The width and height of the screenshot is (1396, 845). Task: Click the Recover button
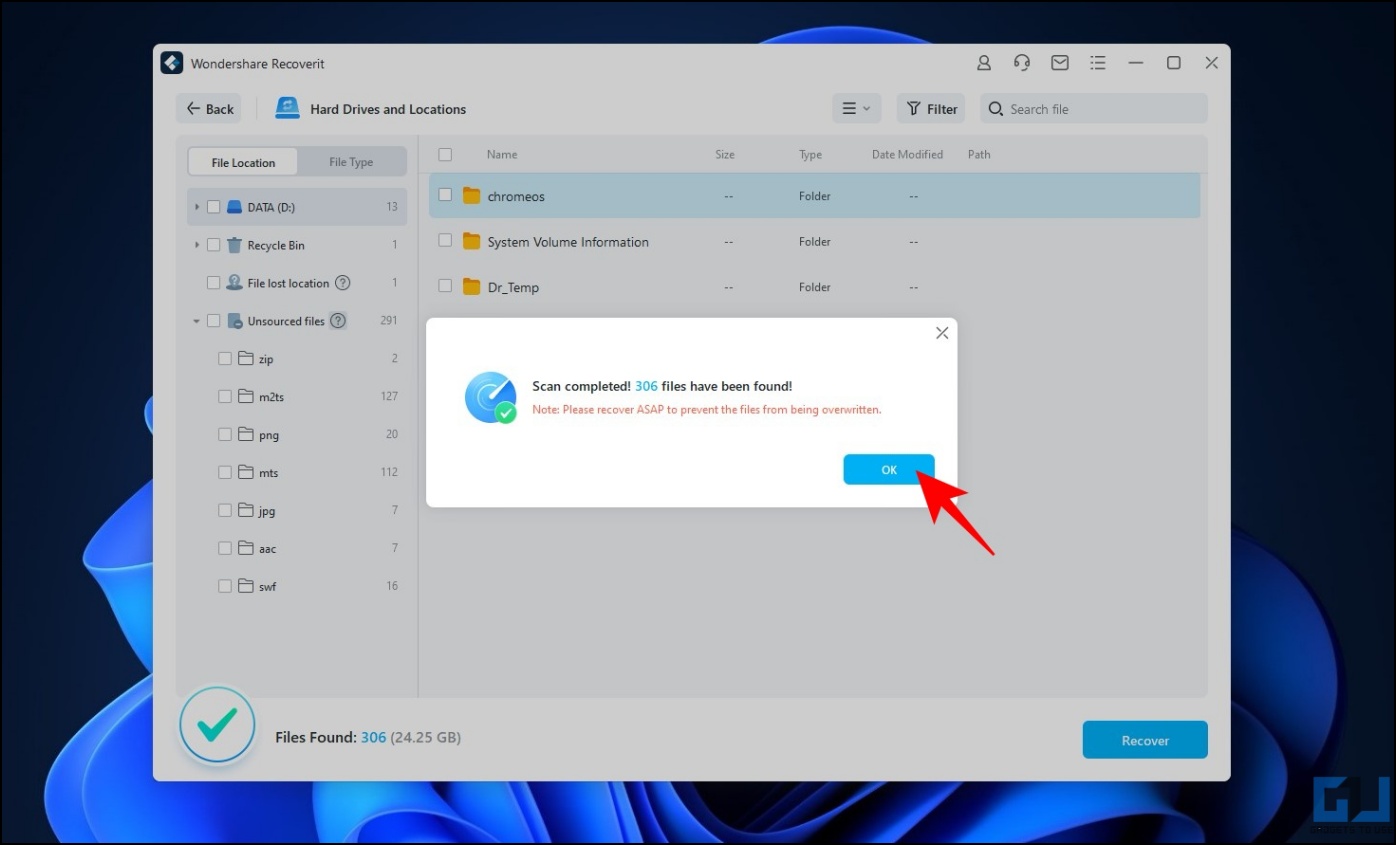[x=1145, y=740]
